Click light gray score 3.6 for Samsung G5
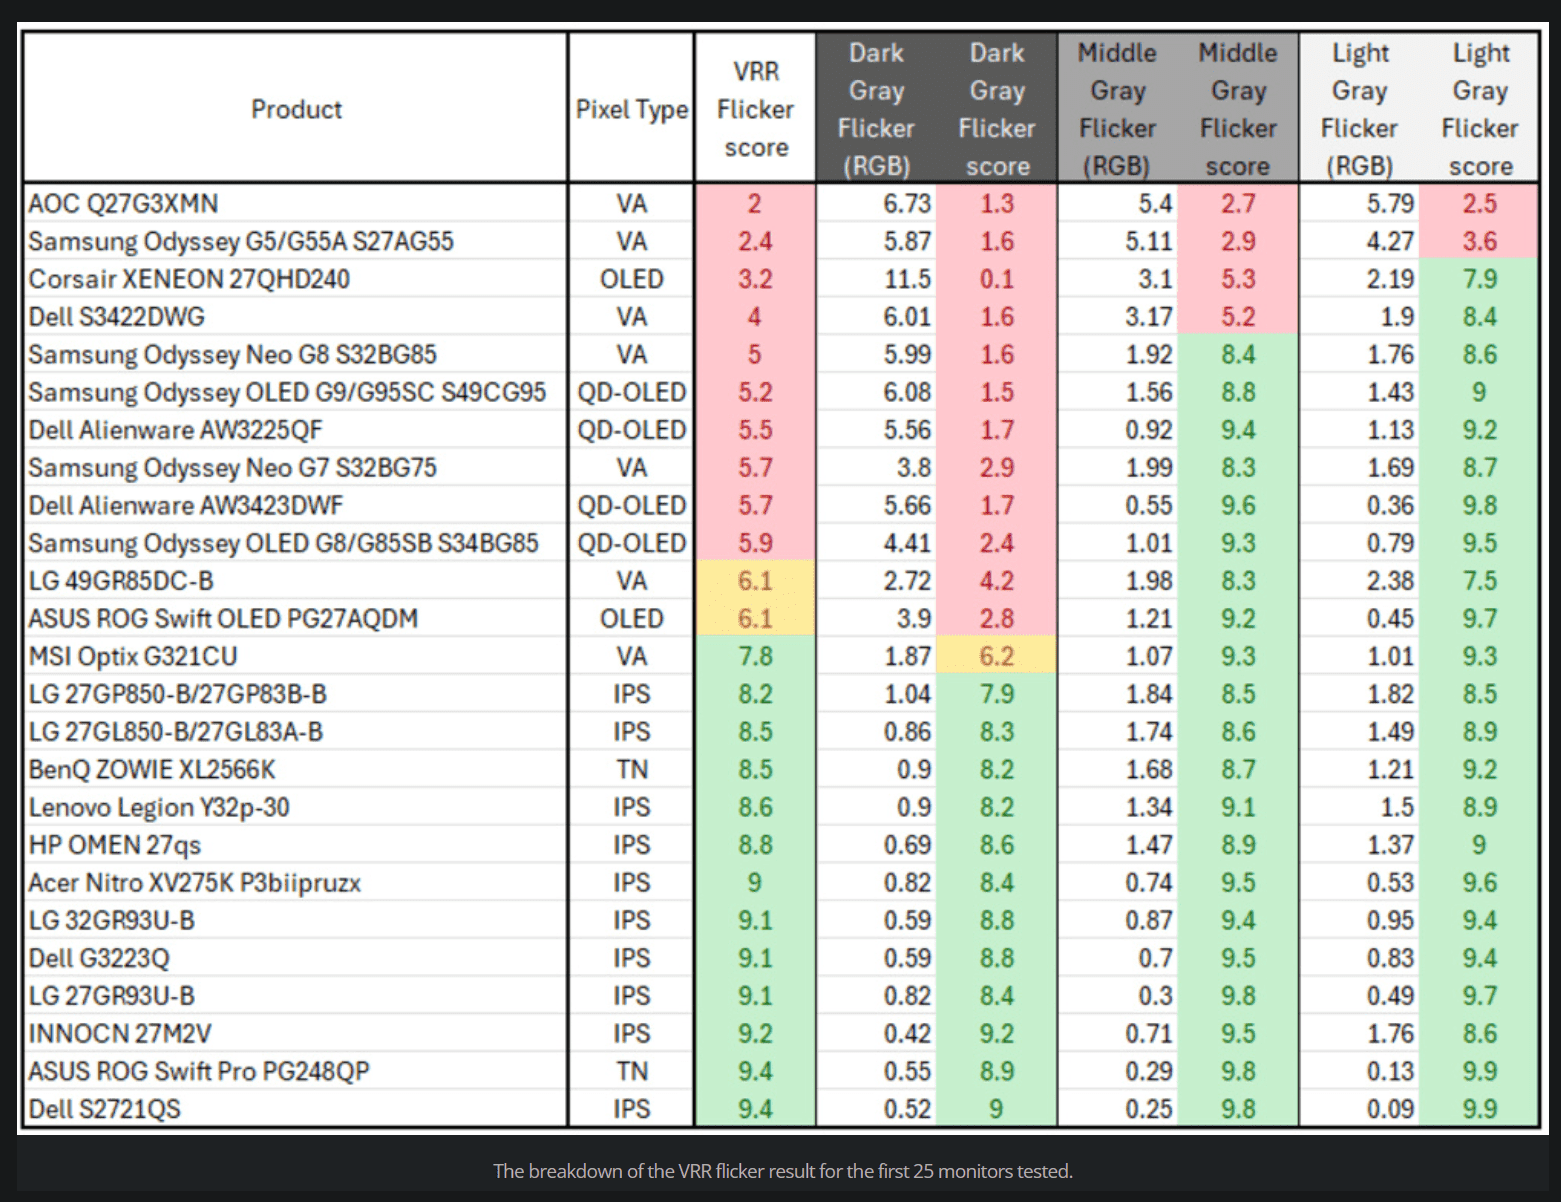The image size is (1561, 1202). tap(1479, 242)
